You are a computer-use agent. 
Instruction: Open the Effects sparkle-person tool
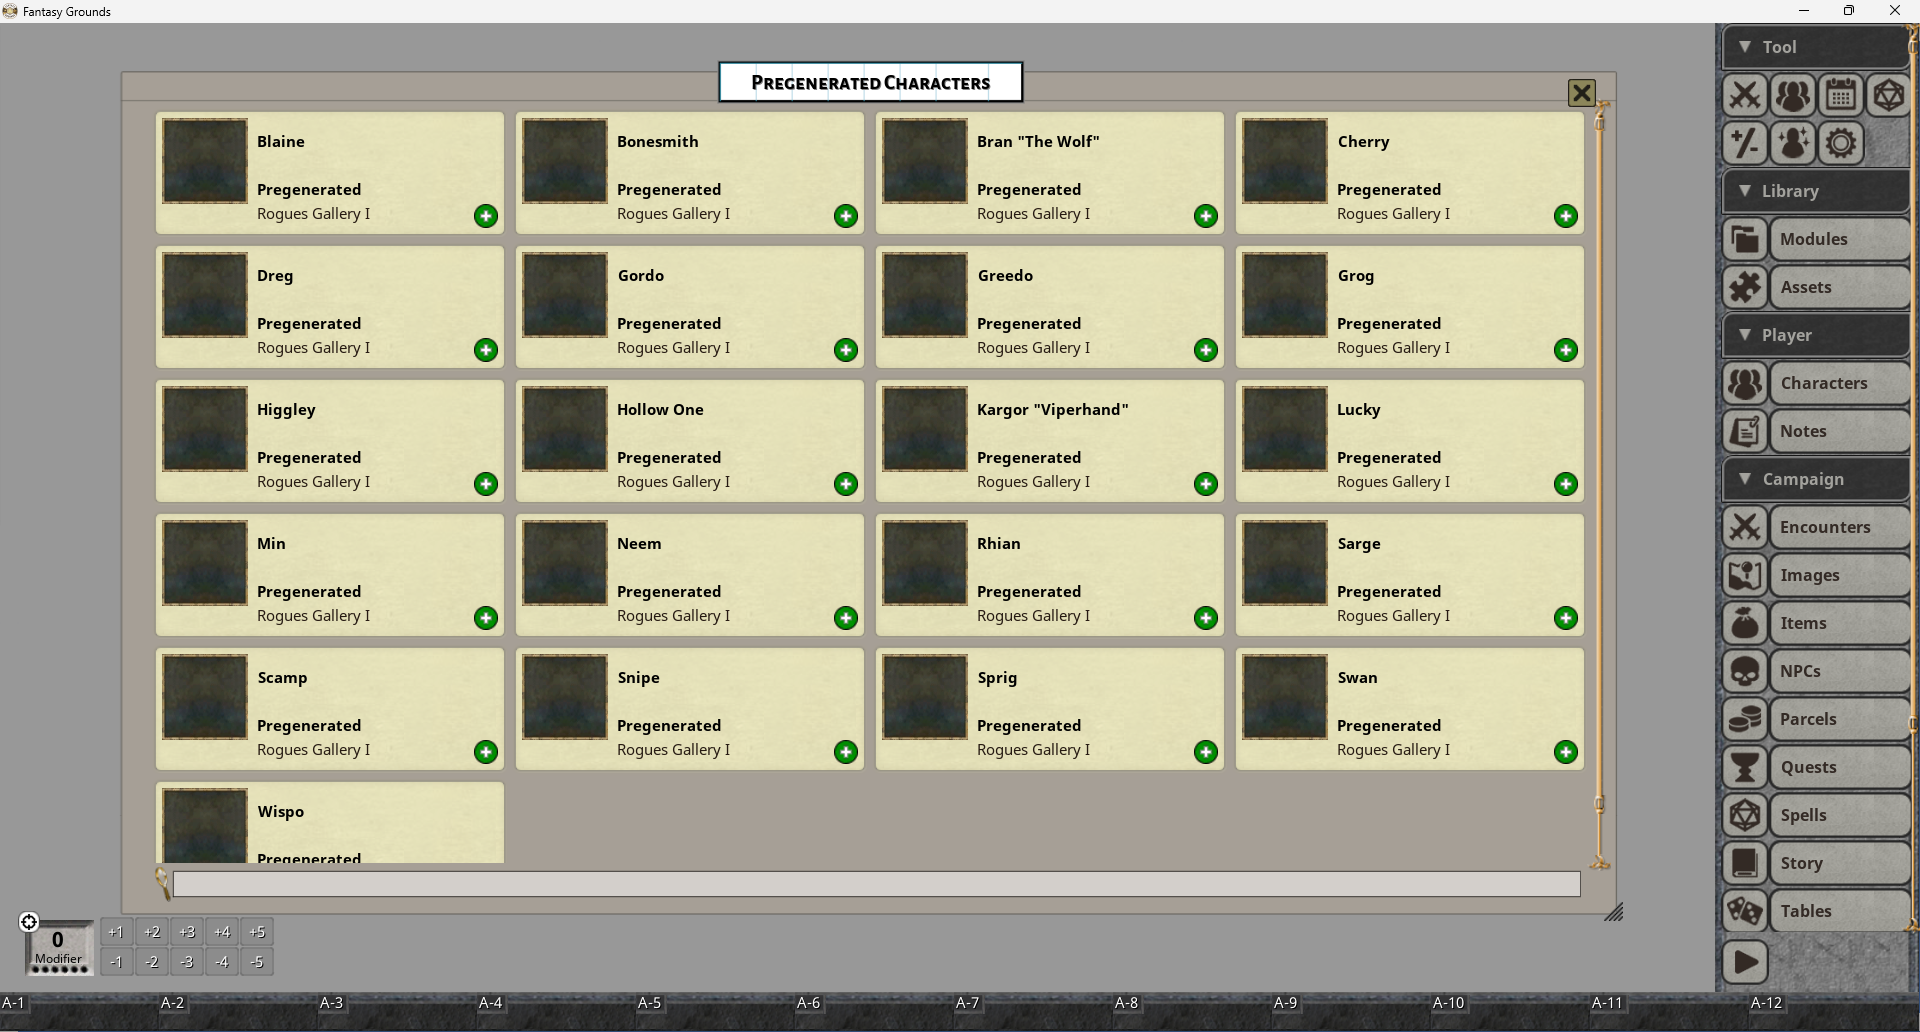pyautogui.click(x=1793, y=143)
